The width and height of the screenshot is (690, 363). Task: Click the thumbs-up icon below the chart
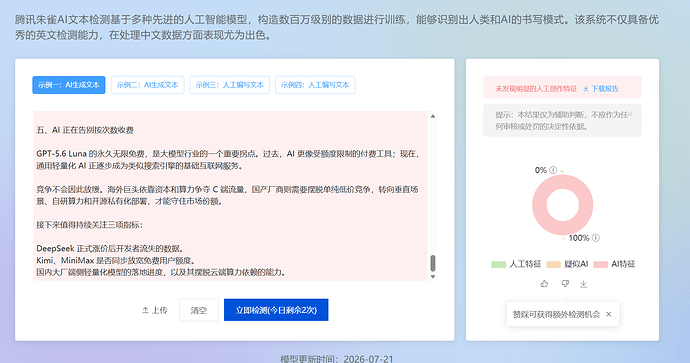(544, 284)
